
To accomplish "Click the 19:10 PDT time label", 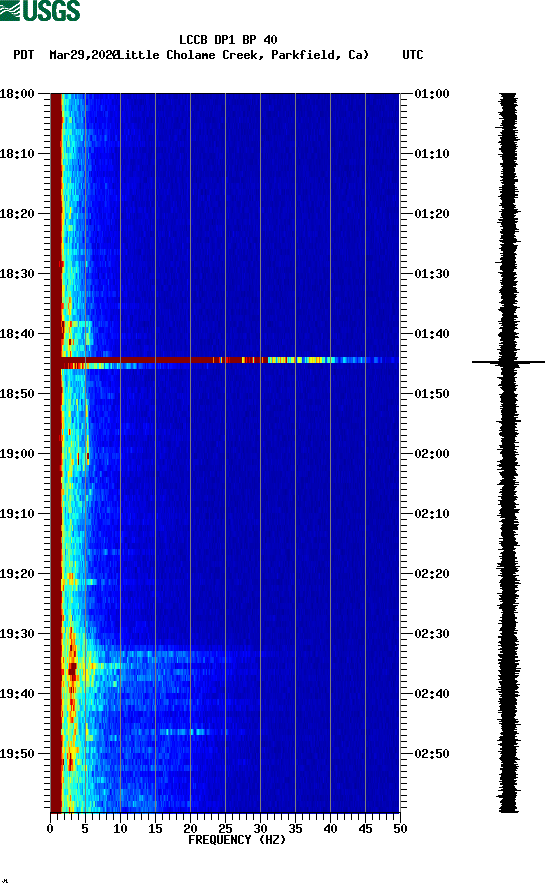I will (x=17, y=514).
